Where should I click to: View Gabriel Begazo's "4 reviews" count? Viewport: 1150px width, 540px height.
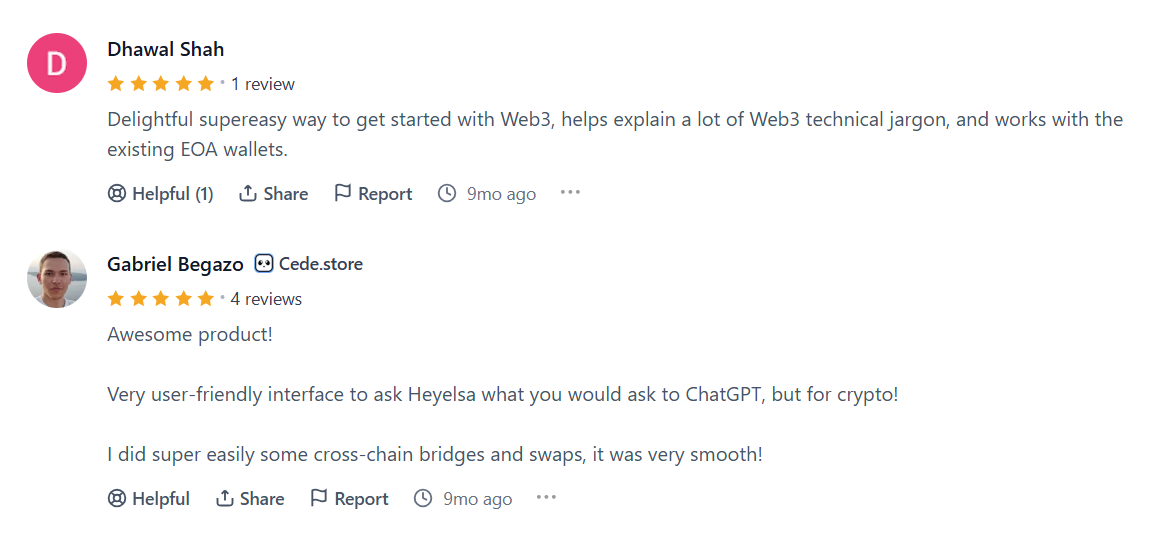[x=266, y=299]
